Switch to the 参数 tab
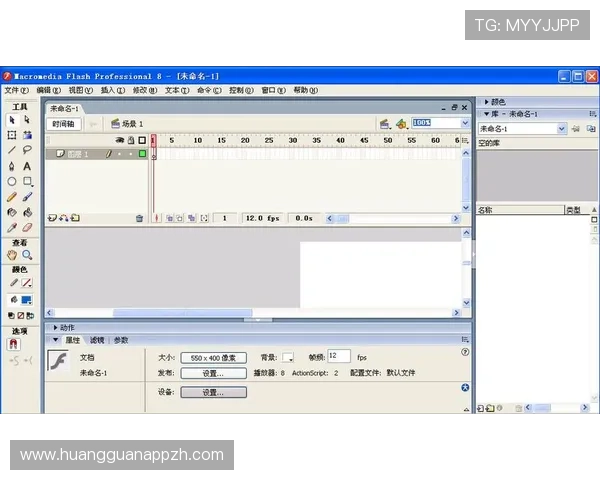Screen dimensions: 600x480 pos(121,340)
